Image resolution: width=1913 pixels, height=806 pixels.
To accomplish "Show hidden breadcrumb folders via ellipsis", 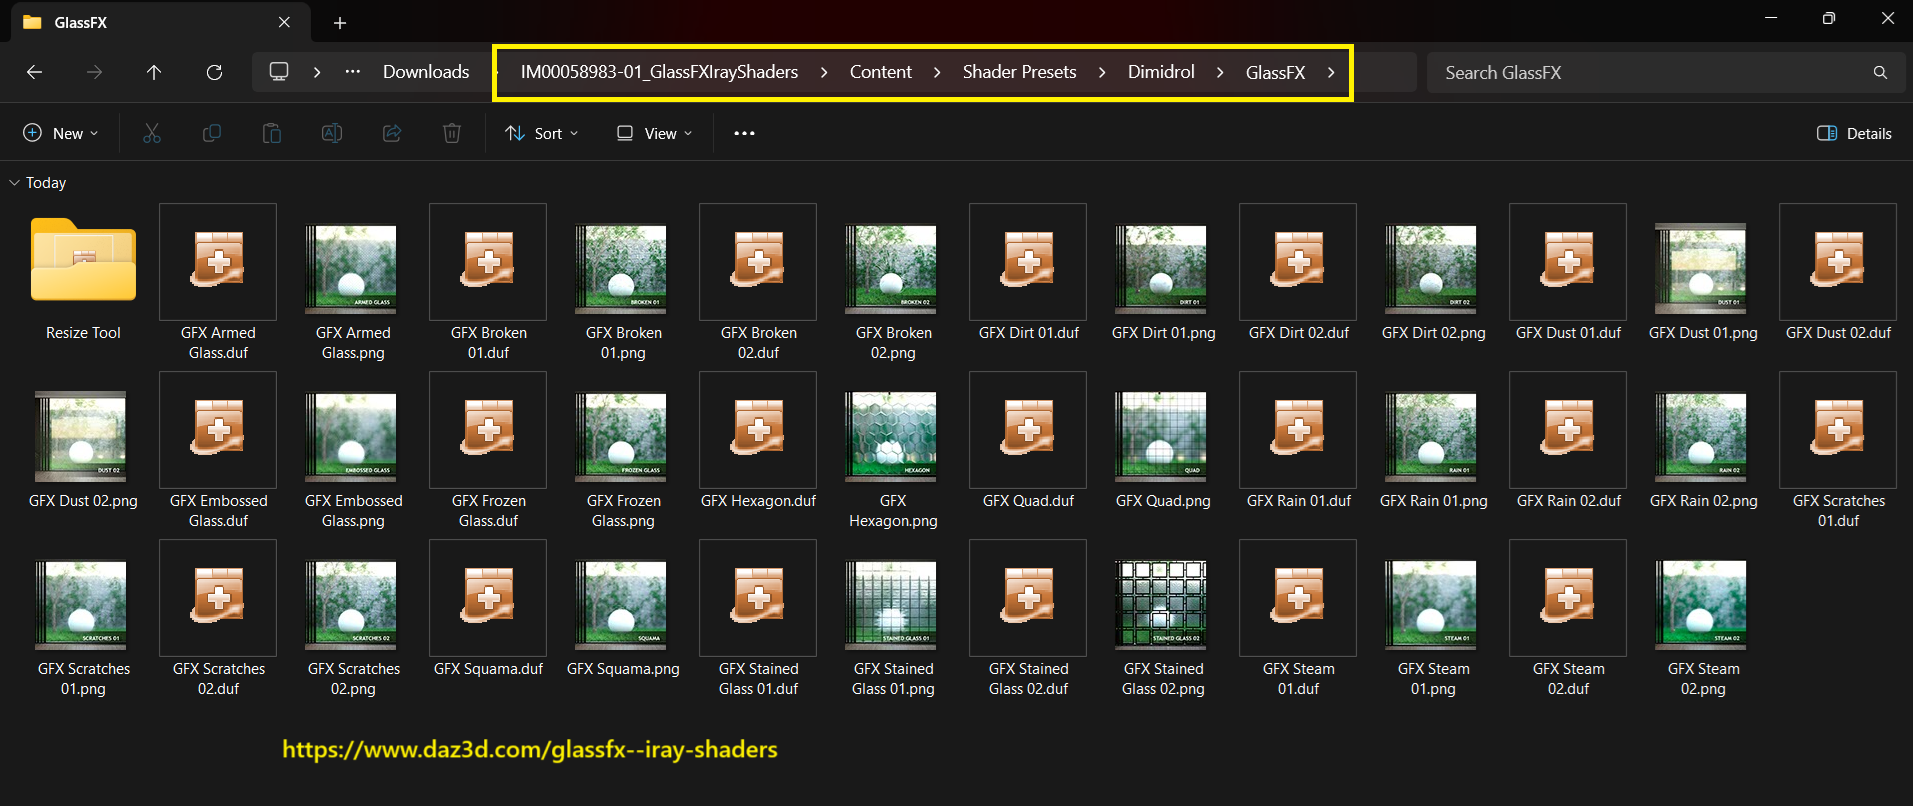I will 353,72.
